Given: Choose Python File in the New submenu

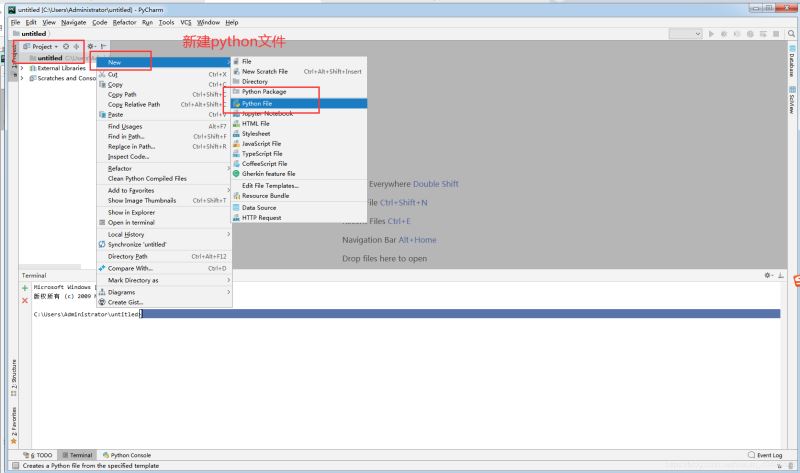Looking at the screenshot, I should pyautogui.click(x=299, y=103).
